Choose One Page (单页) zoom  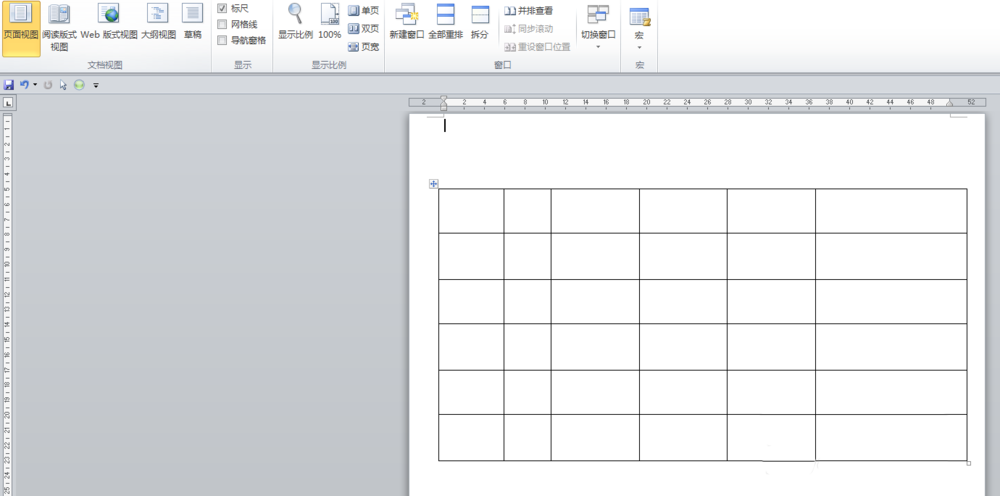(364, 11)
